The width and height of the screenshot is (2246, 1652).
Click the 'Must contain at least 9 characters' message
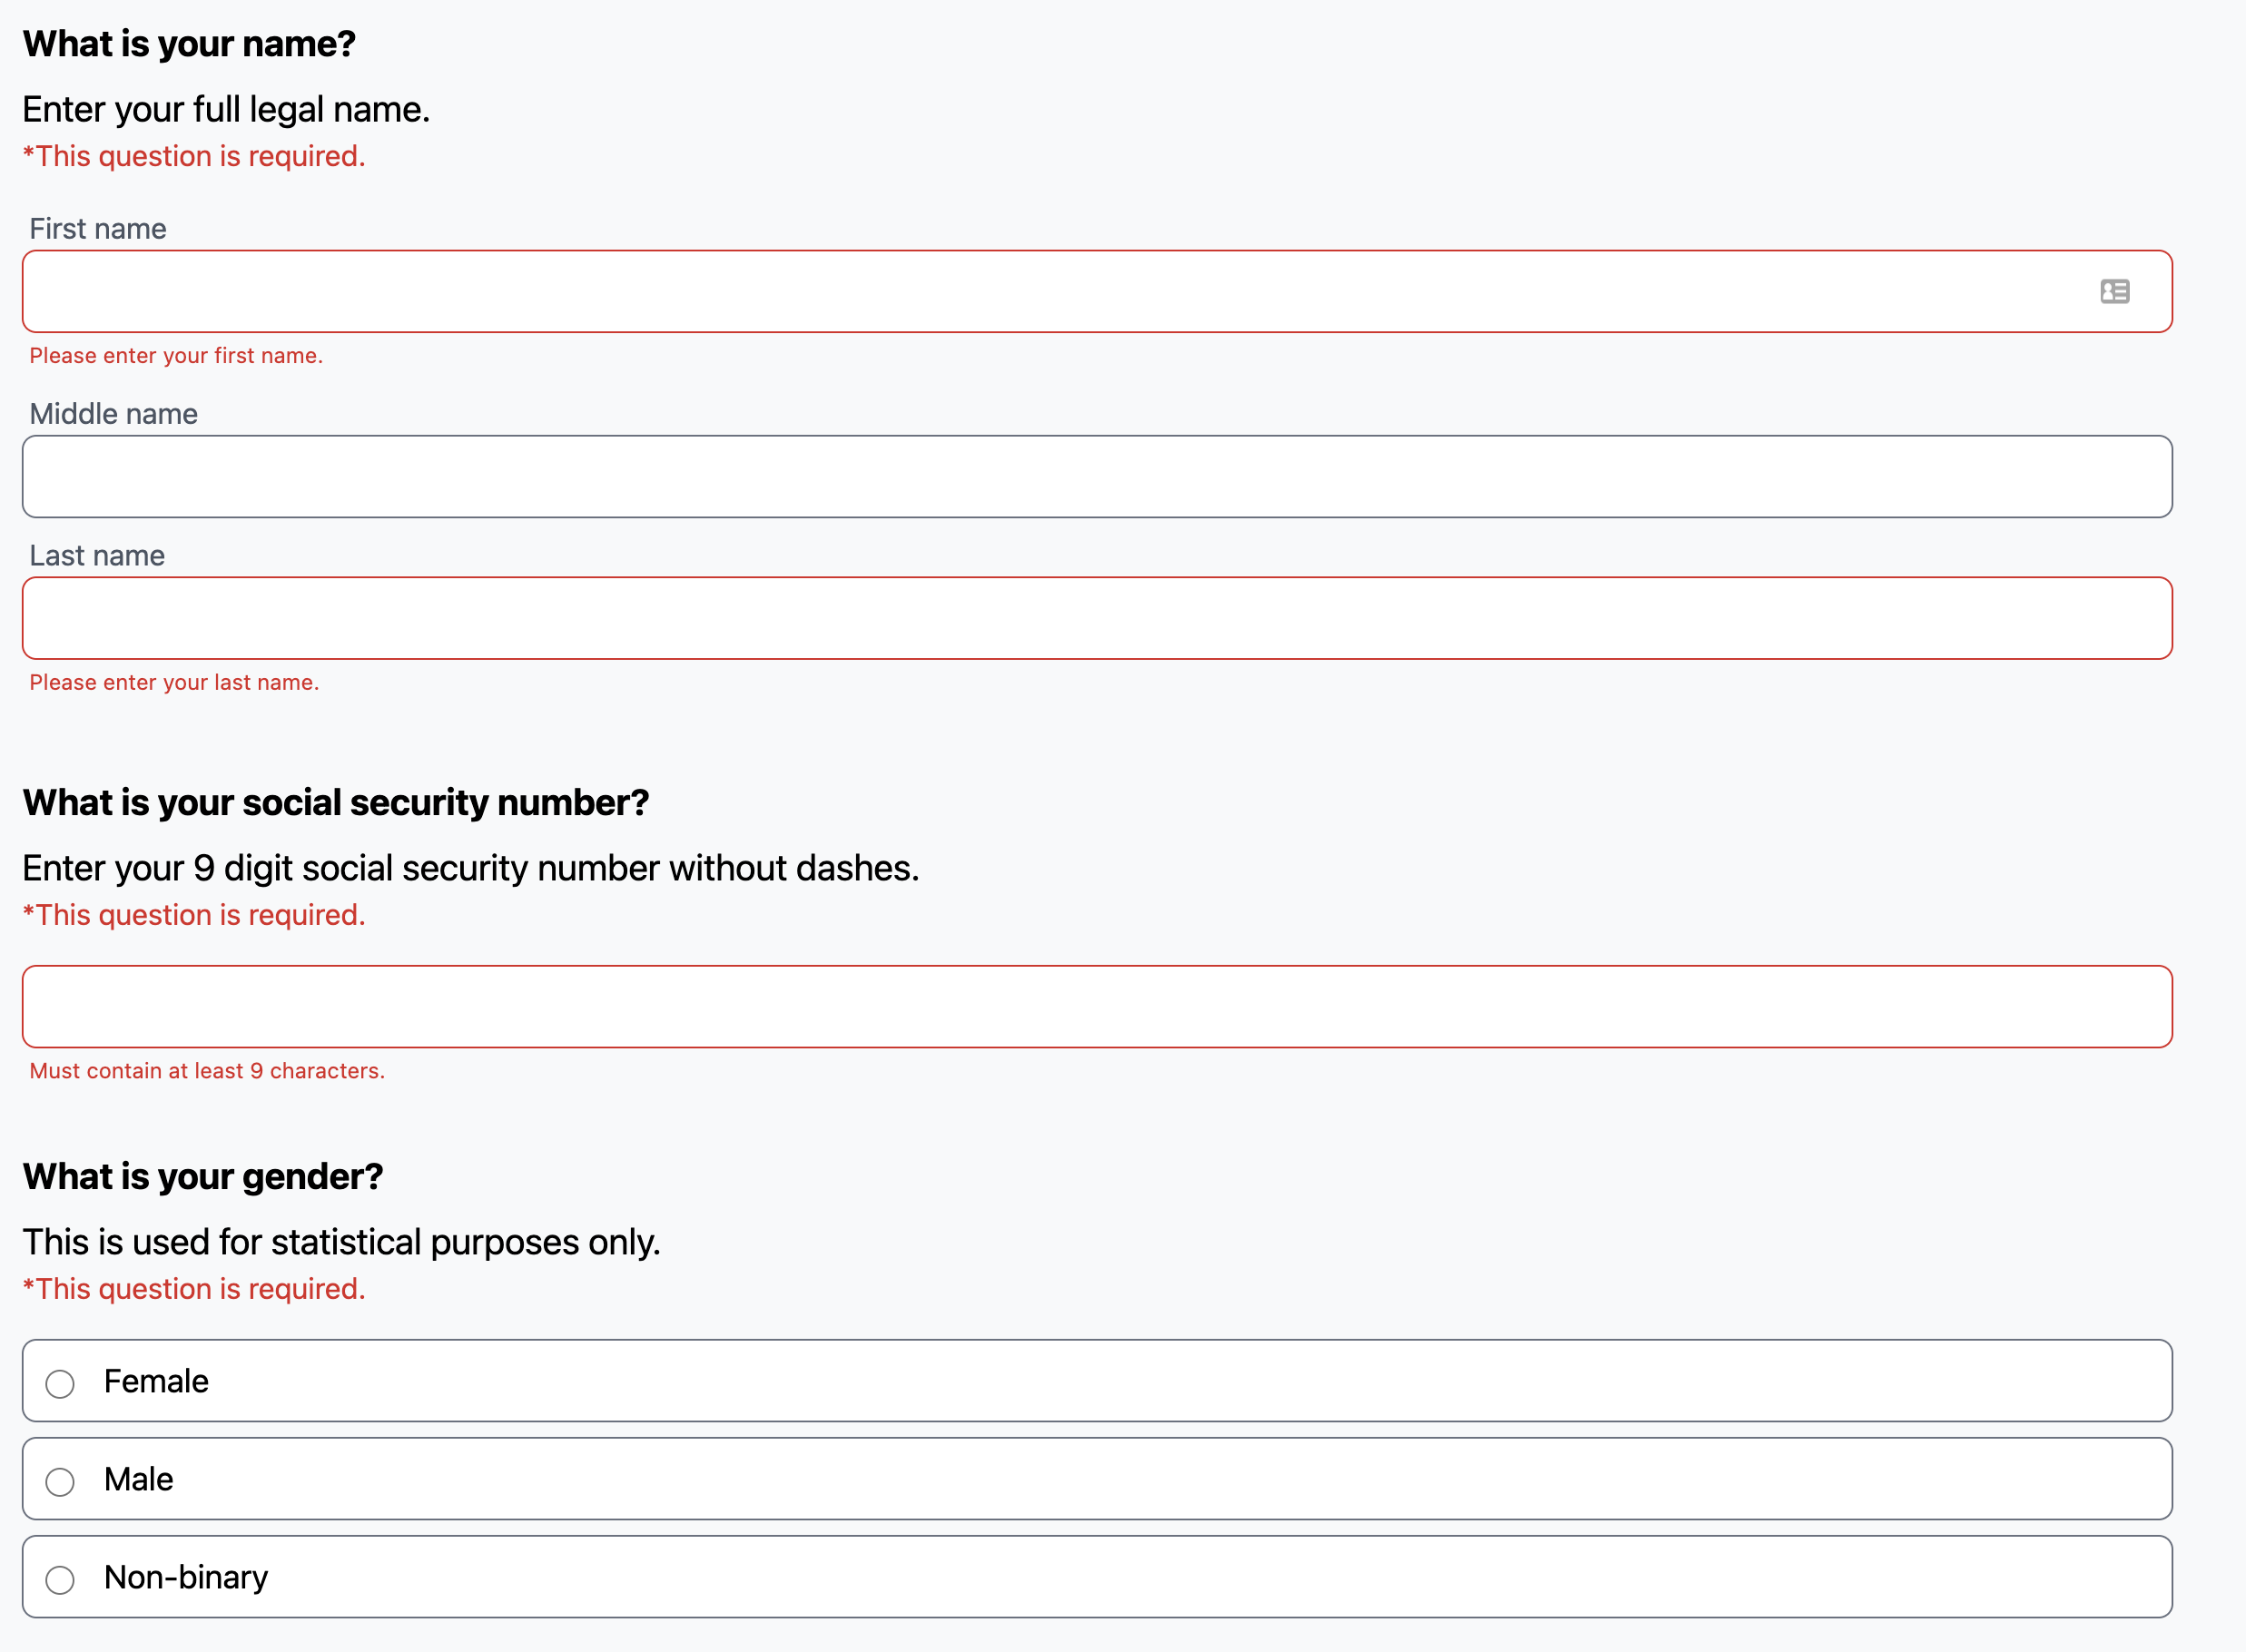[206, 1069]
